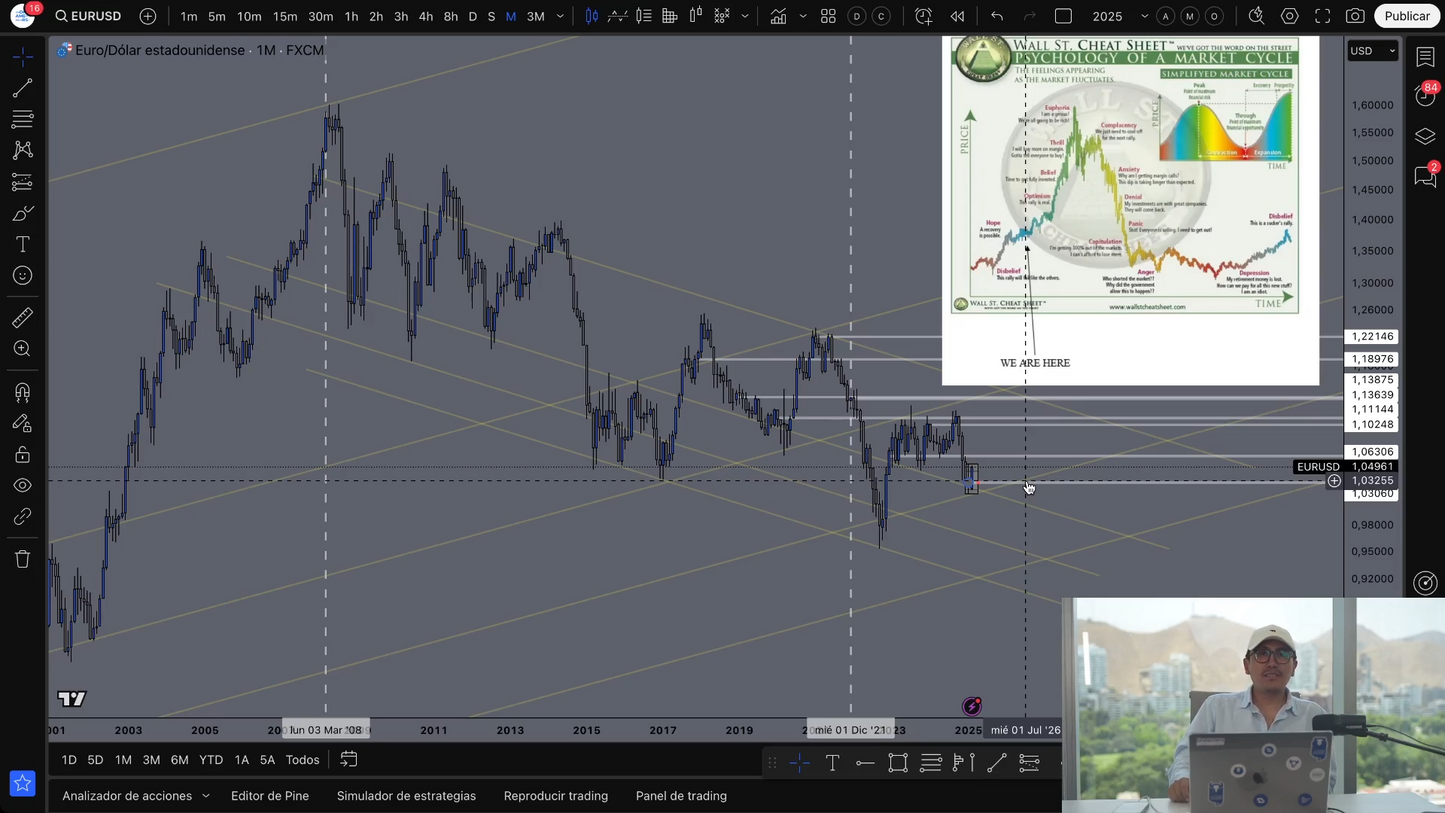Select the ruler measure tool
This screenshot has width=1445, height=813.
tap(22, 318)
